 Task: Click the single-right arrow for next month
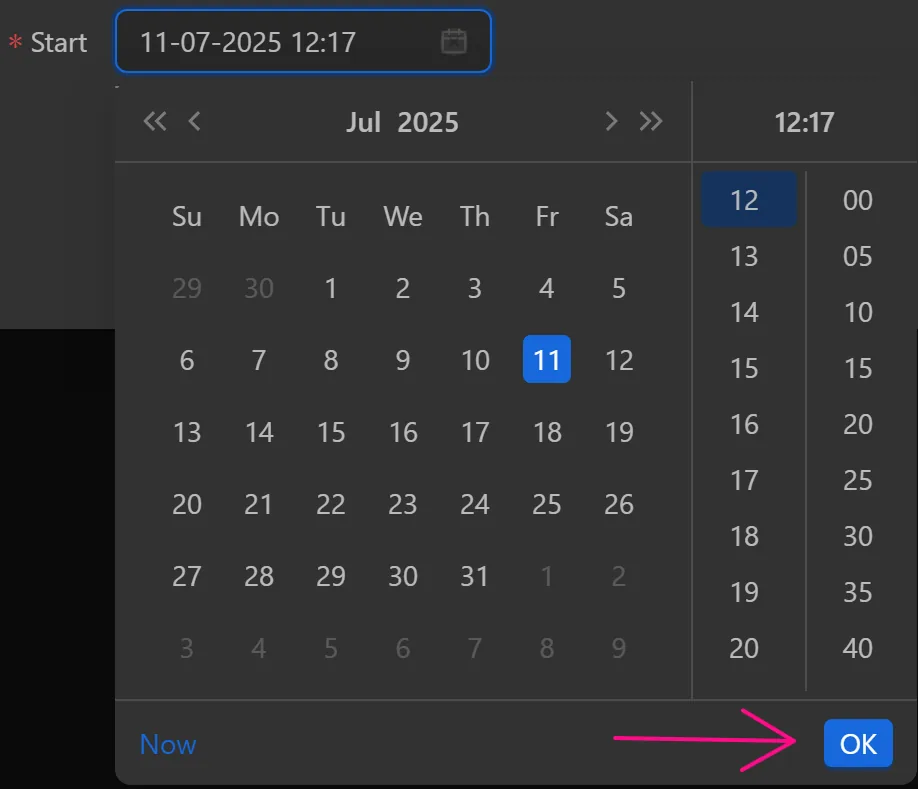611,121
